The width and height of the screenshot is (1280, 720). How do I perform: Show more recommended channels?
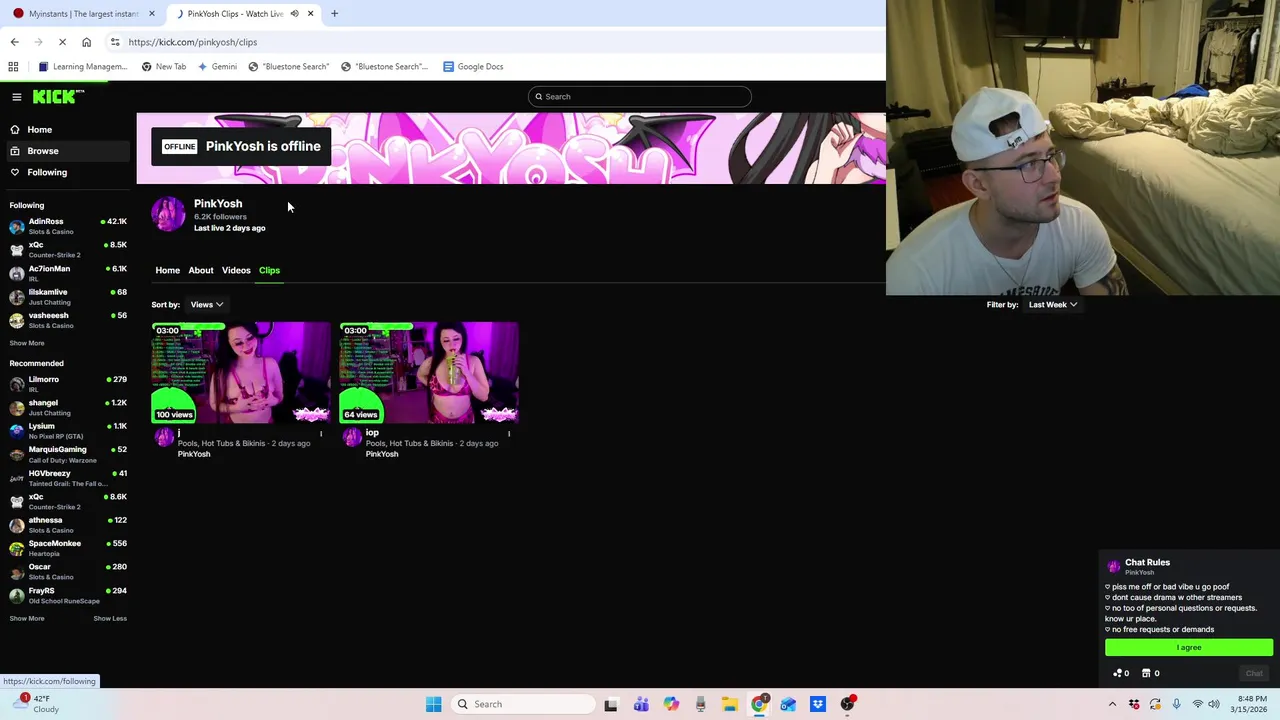point(27,618)
